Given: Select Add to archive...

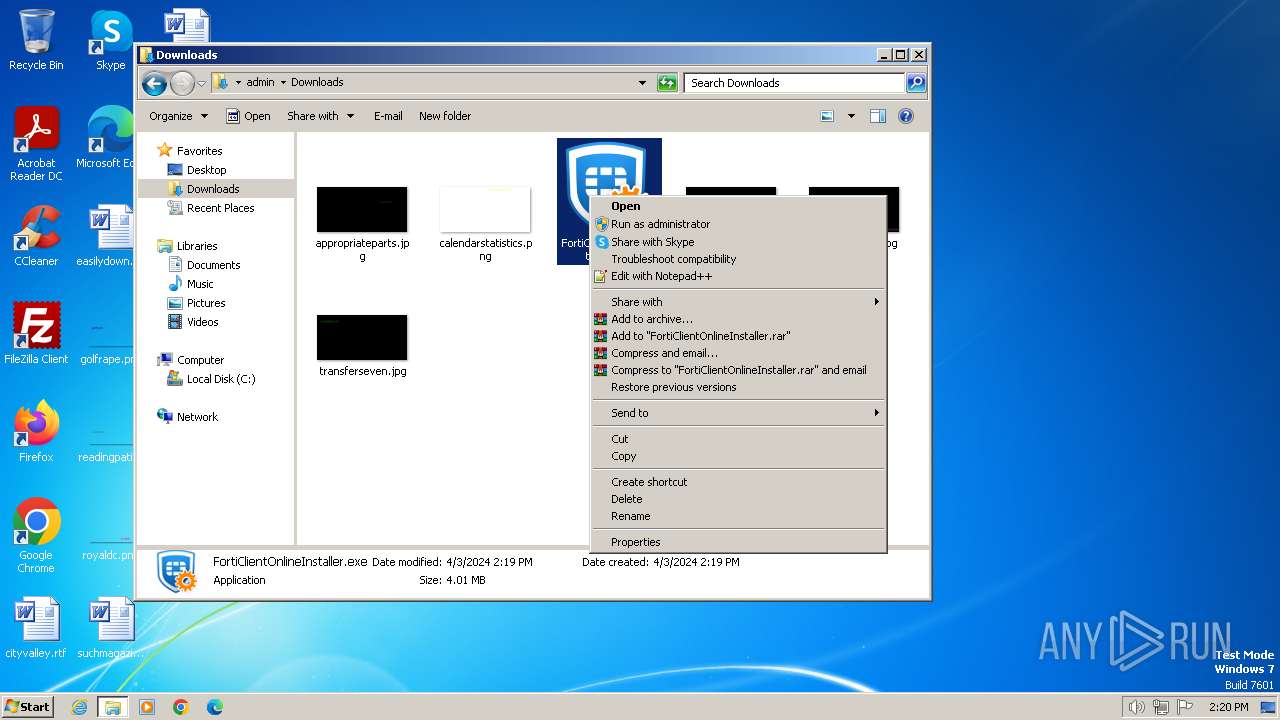Looking at the screenshot, I should [738, 319].
